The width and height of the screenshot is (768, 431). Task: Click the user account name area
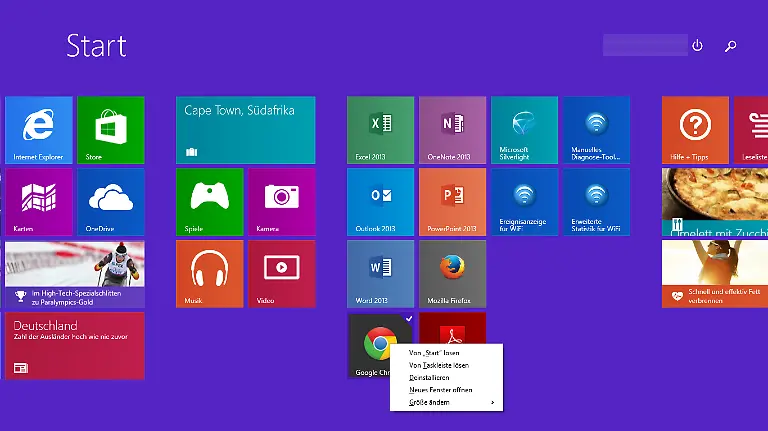(645, 45)
